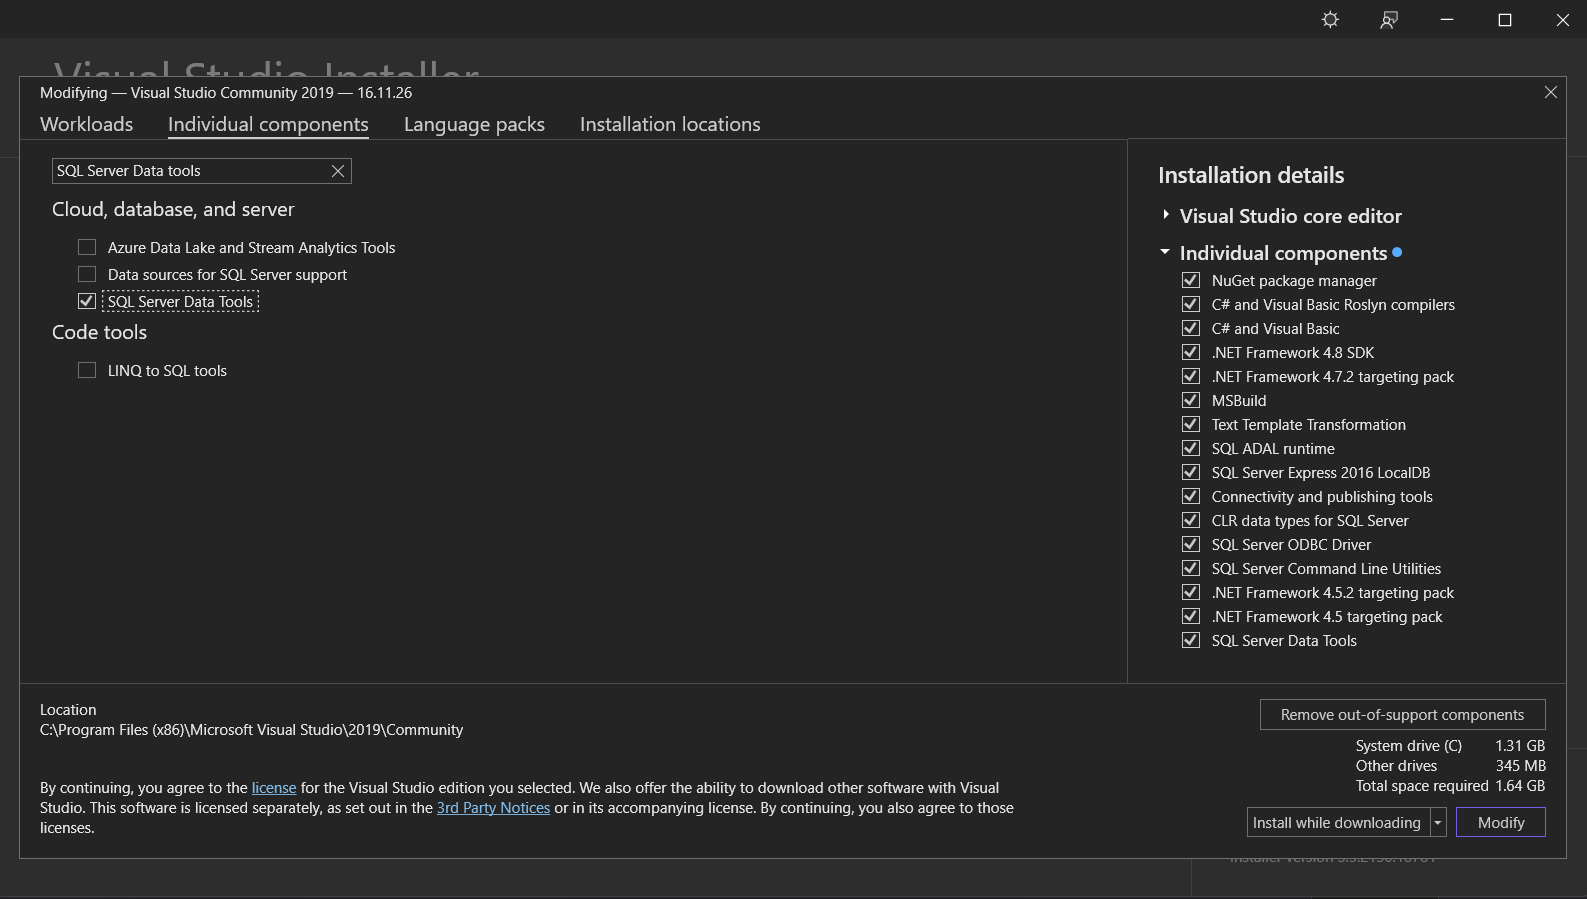Uncheck the 'C# and Visual Basic' component

[1190, 328]
